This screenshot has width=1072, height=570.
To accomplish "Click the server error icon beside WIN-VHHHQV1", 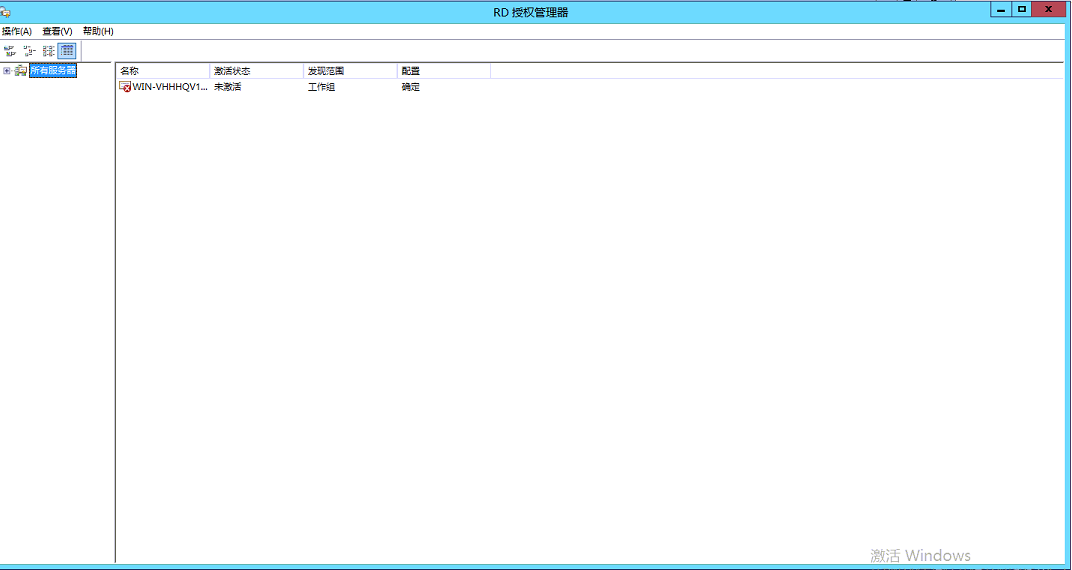I will click(x=125, y=87).
